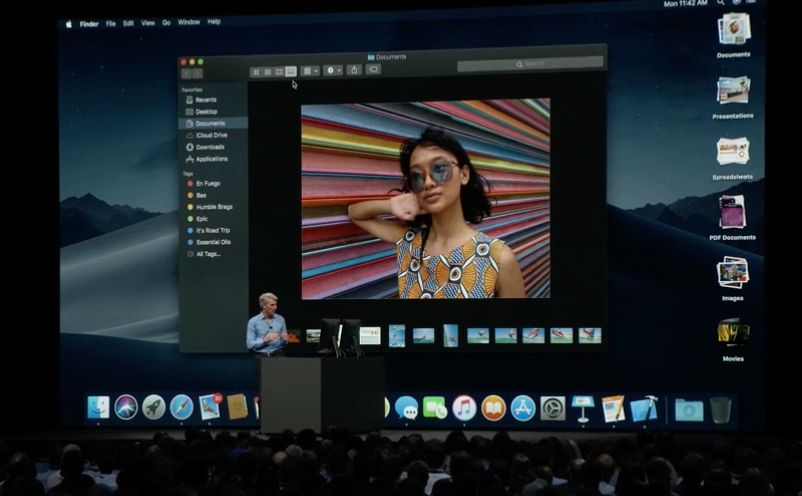Open the Help menu
Viewport: 802px width, 496px height.
pyautogui.click(x=214, y=21)
